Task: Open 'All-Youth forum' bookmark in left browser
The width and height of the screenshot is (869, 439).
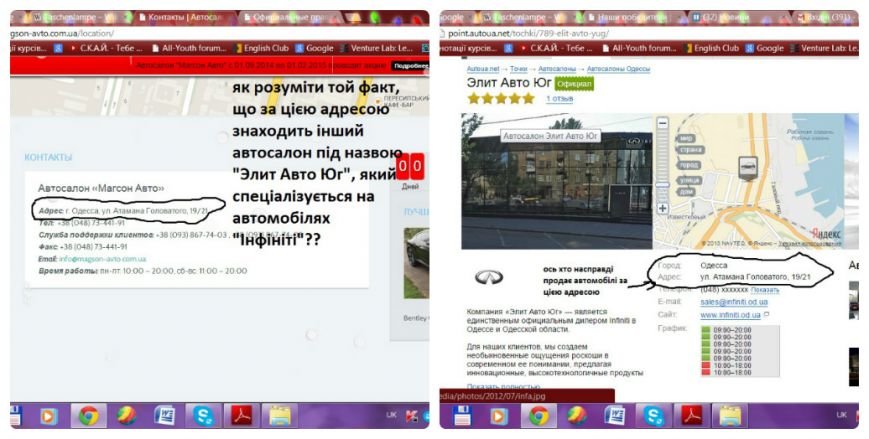Action: [x=189, y=48]
